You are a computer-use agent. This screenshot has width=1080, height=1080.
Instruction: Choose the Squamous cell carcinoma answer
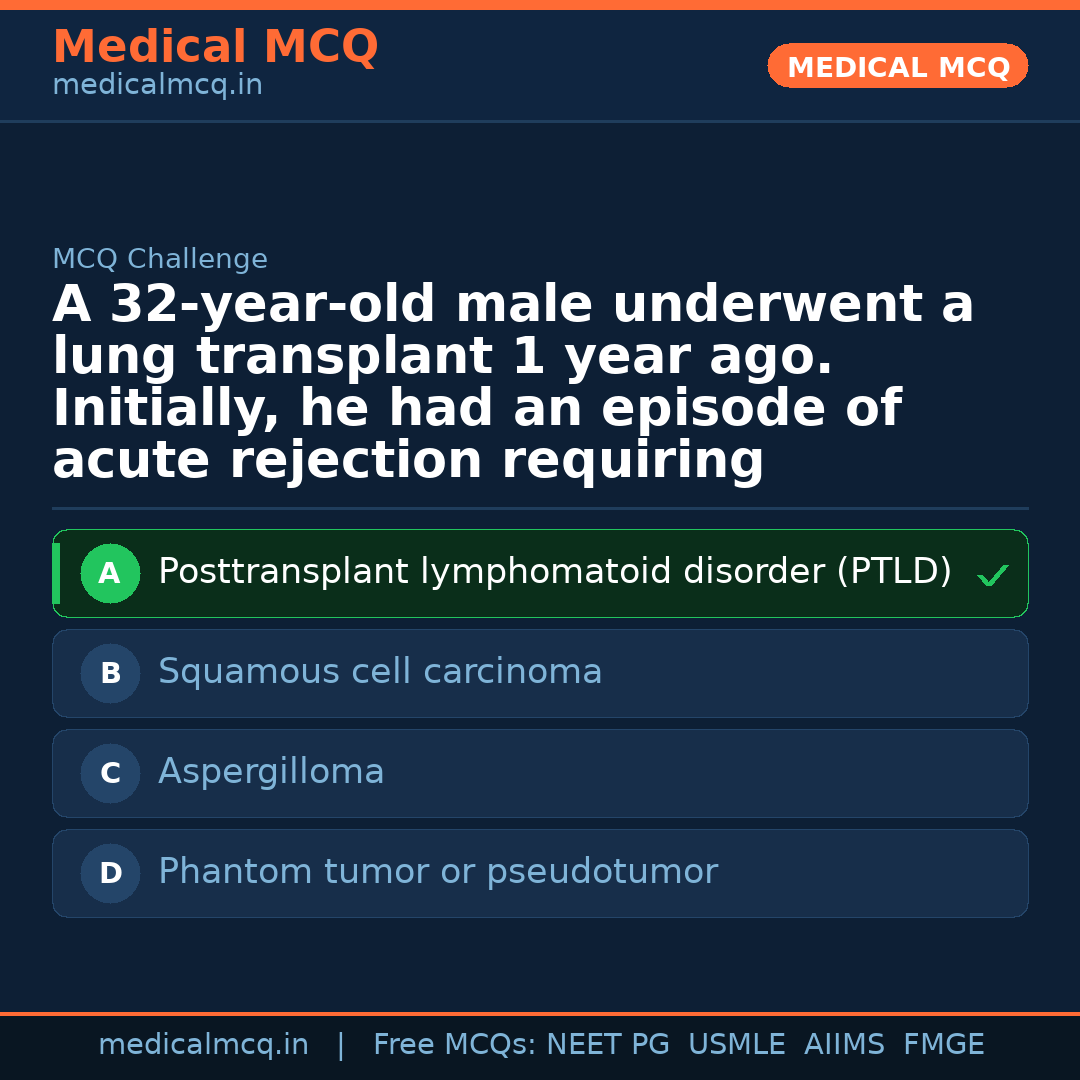pos(380,672)
